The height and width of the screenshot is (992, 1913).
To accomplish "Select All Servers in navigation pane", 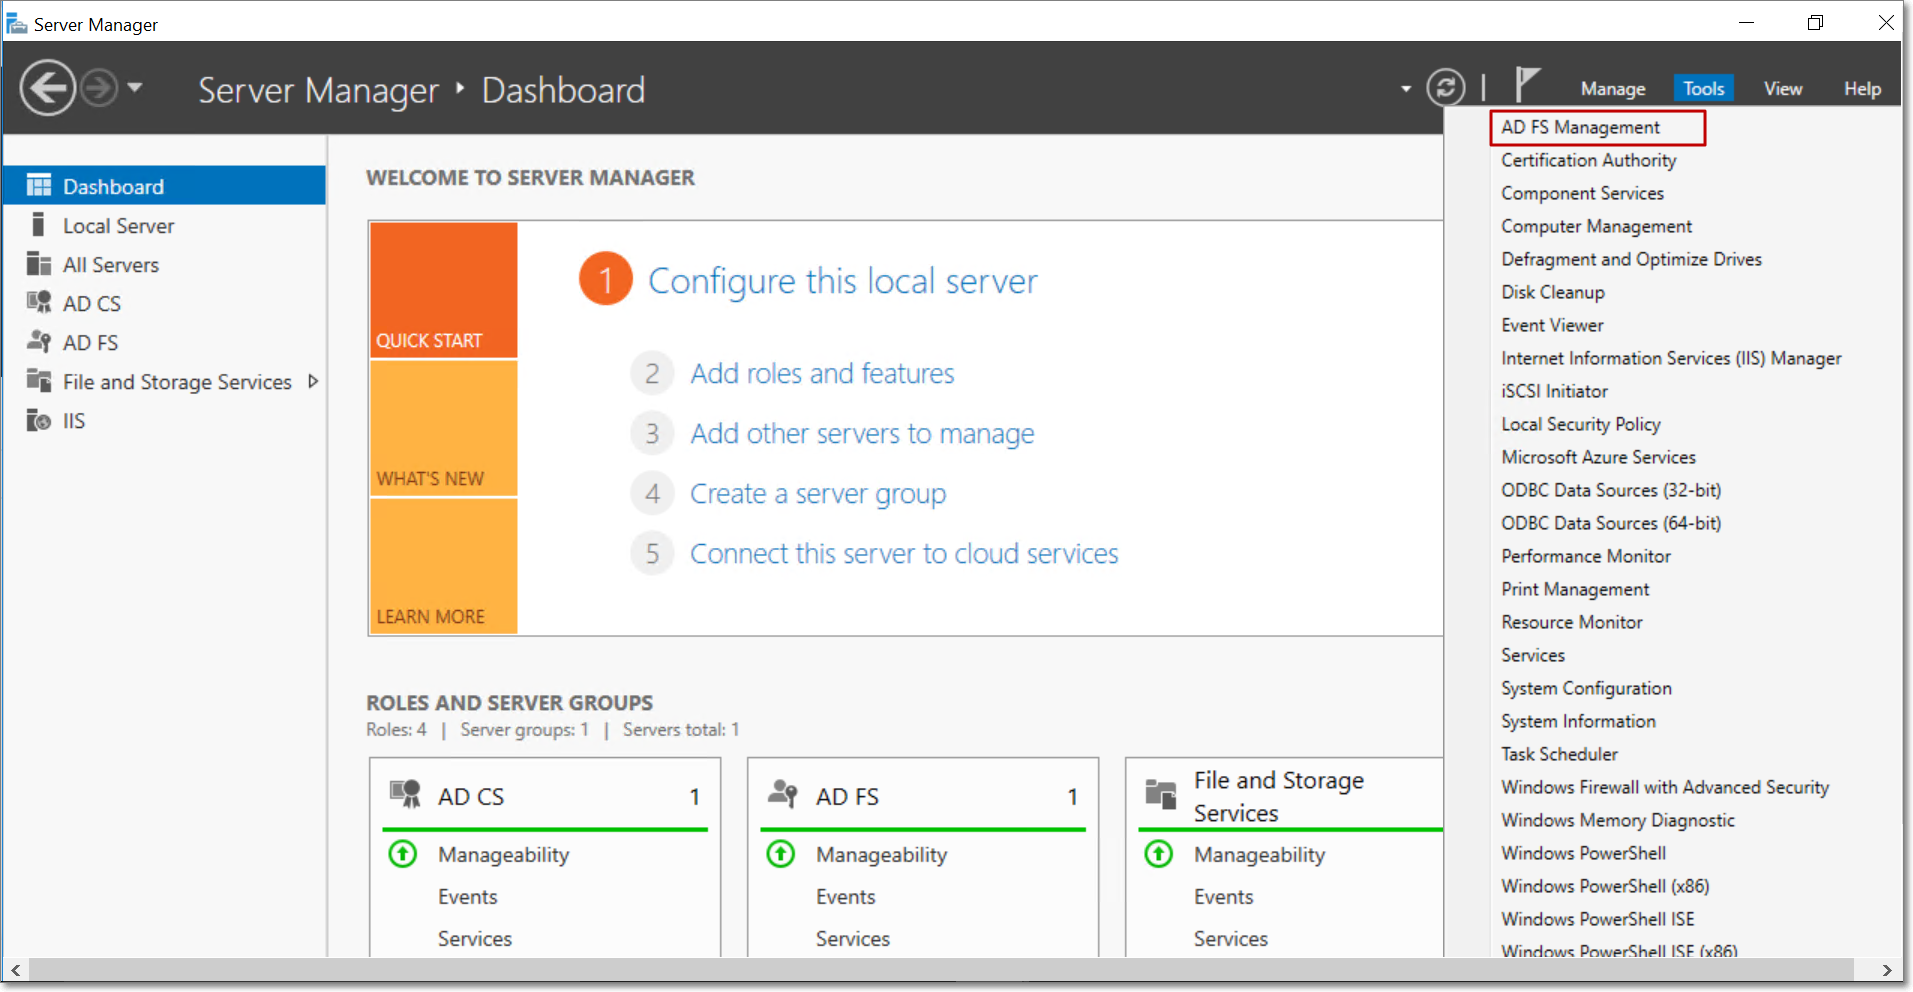I will point(111,265).
